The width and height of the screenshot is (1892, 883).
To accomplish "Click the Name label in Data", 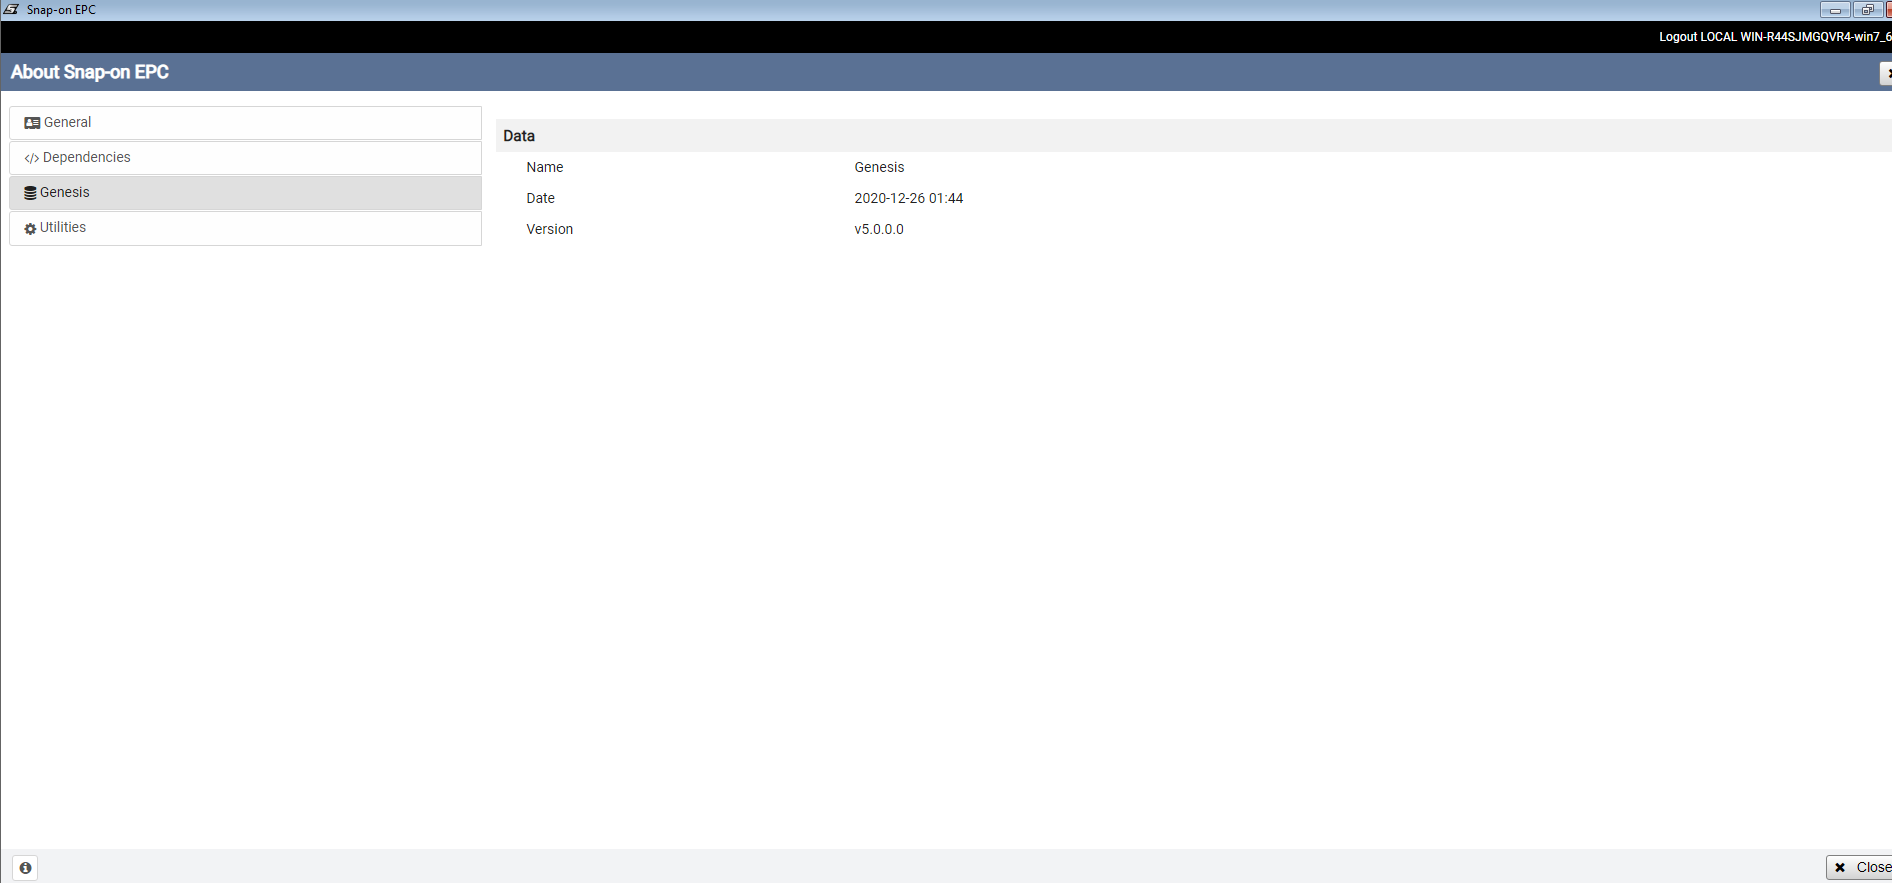I will tap(545, 167).
